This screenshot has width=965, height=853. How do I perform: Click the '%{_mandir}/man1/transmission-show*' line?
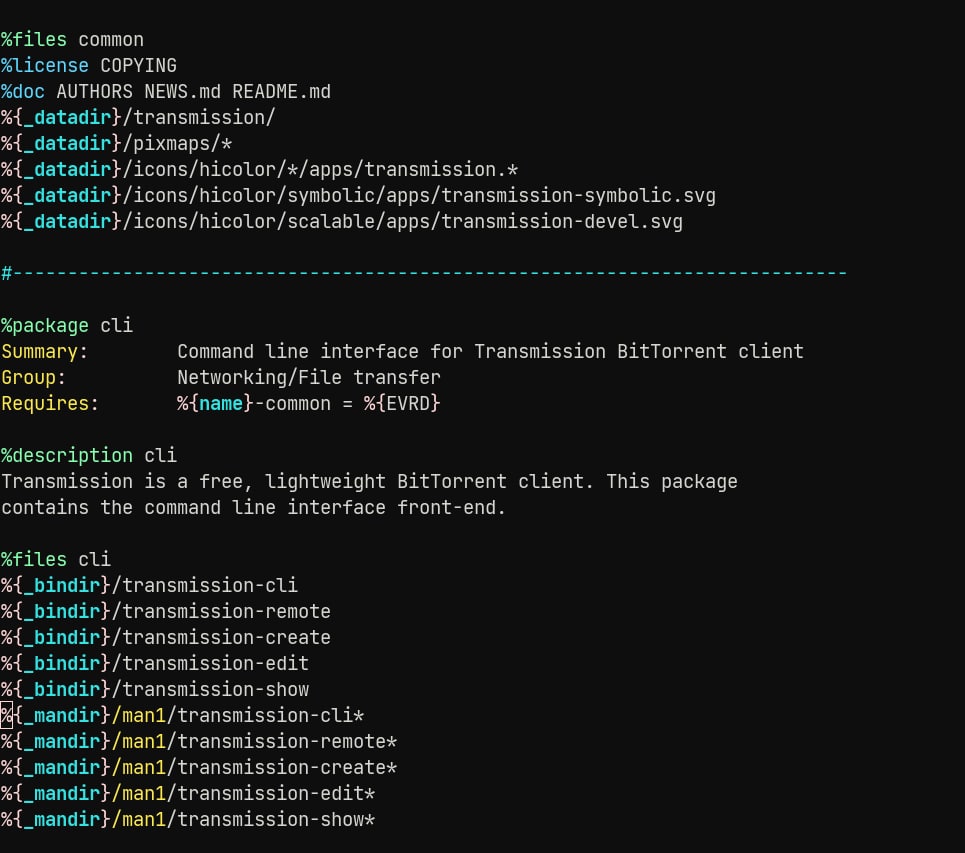188,820
